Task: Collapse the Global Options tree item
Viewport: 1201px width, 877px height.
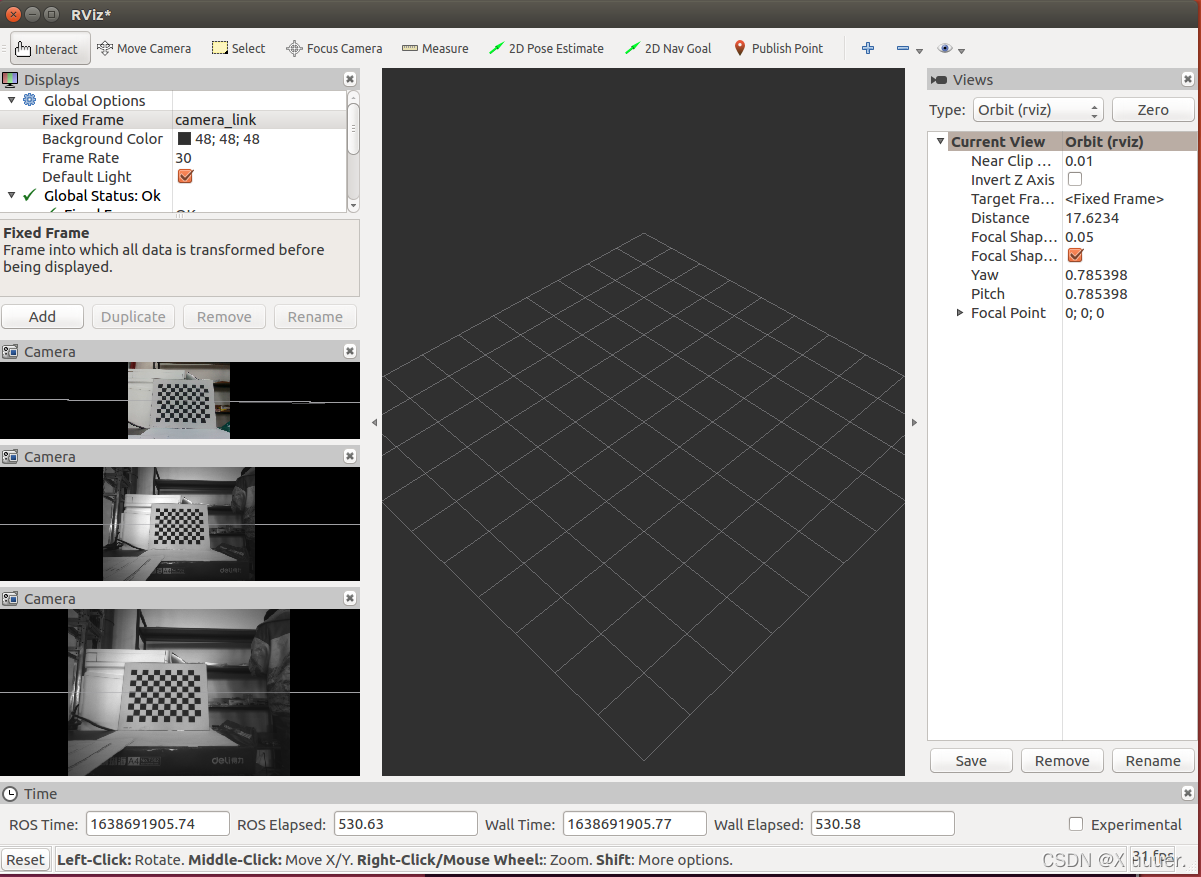Action: [x=11, y=100]
